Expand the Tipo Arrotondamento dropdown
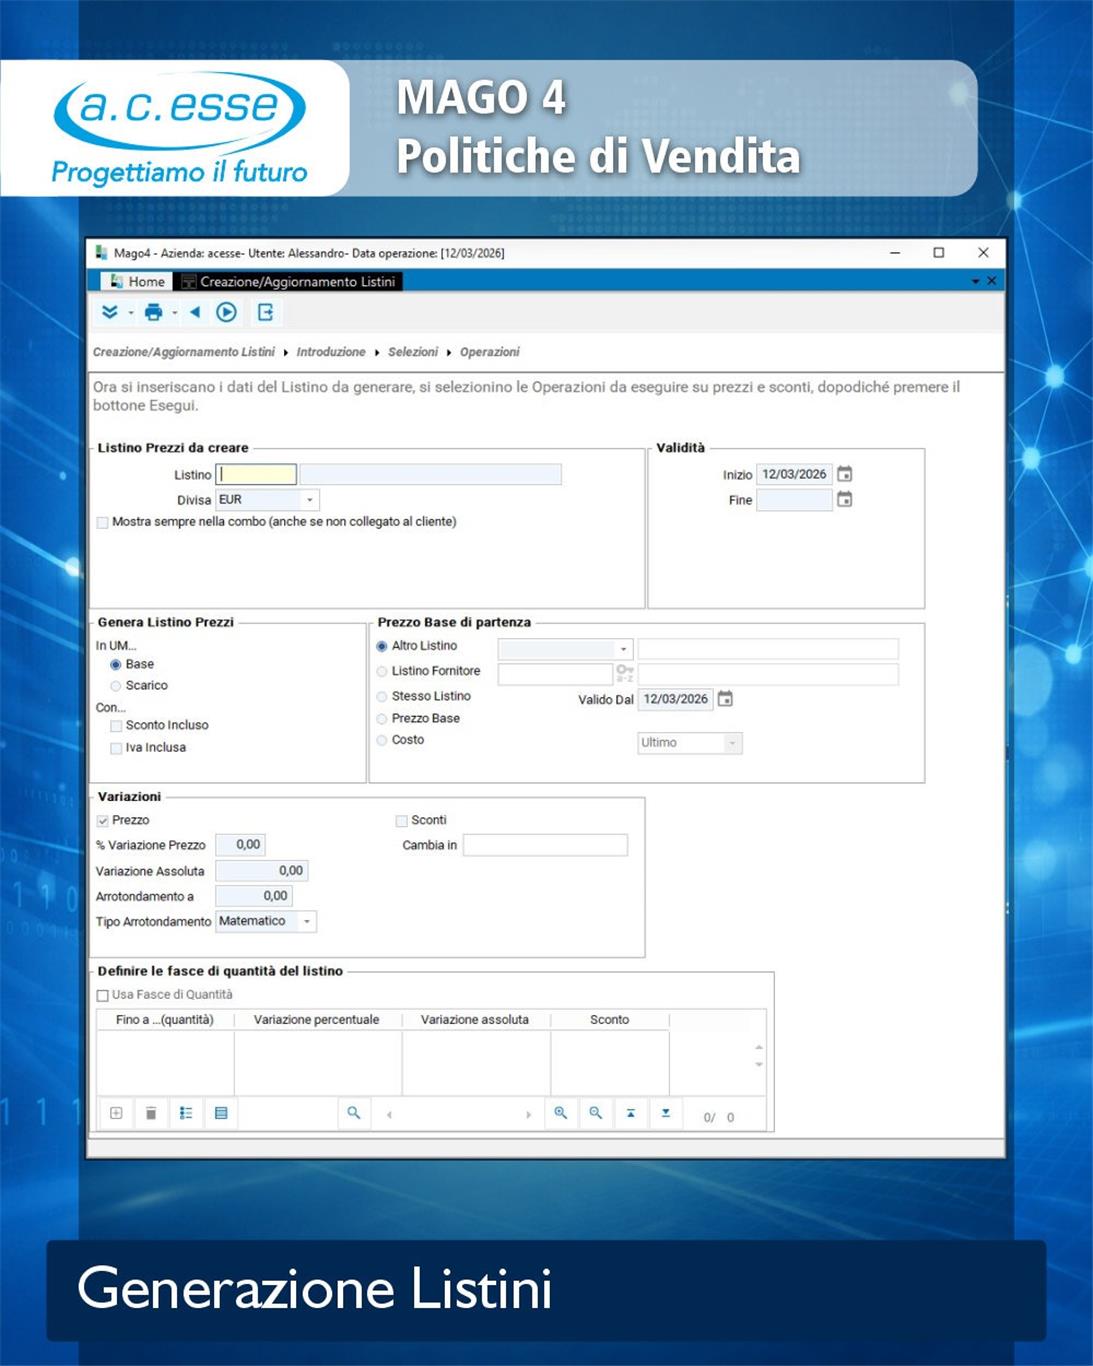The width and height of the screenshot is (1093, 1366). (307, 921)
